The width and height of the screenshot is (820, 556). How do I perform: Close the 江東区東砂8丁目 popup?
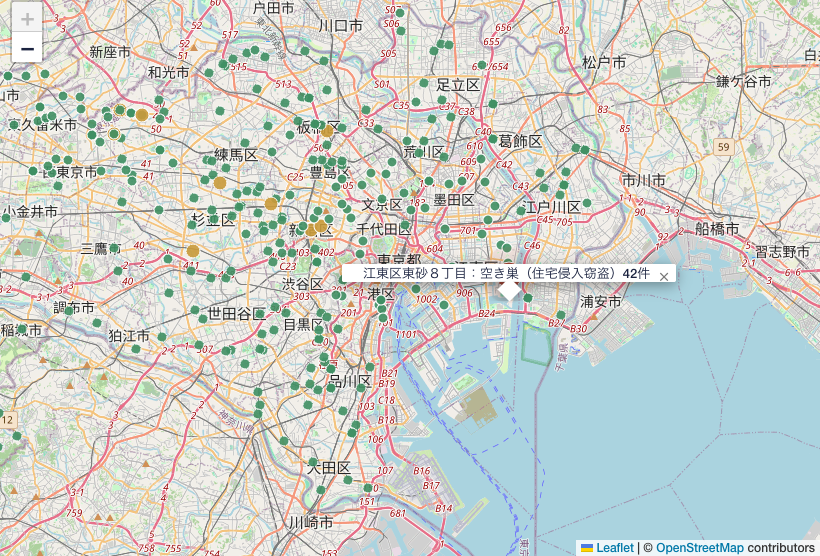pyautogui.click(x=664, y=277)
